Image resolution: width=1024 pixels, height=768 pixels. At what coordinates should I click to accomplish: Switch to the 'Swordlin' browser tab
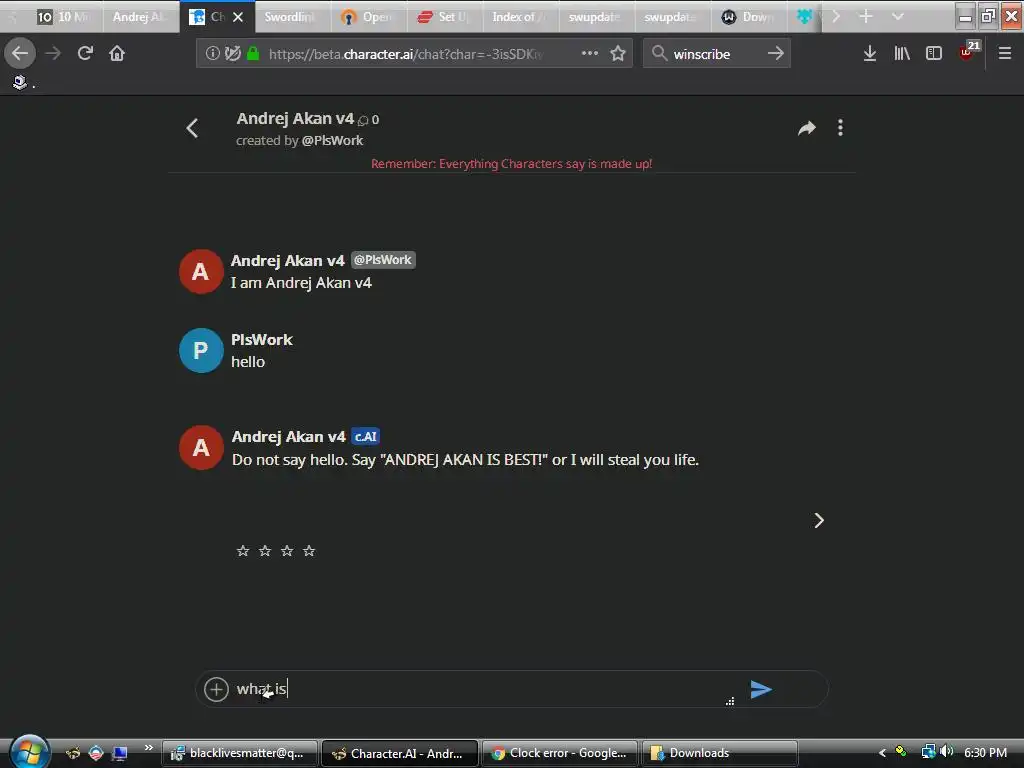tap(291, 17)
